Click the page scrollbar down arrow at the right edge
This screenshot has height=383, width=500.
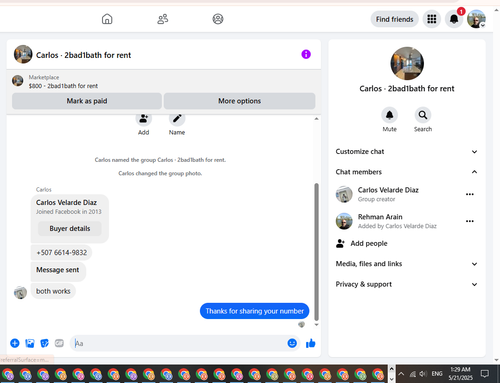click(497, 360)
